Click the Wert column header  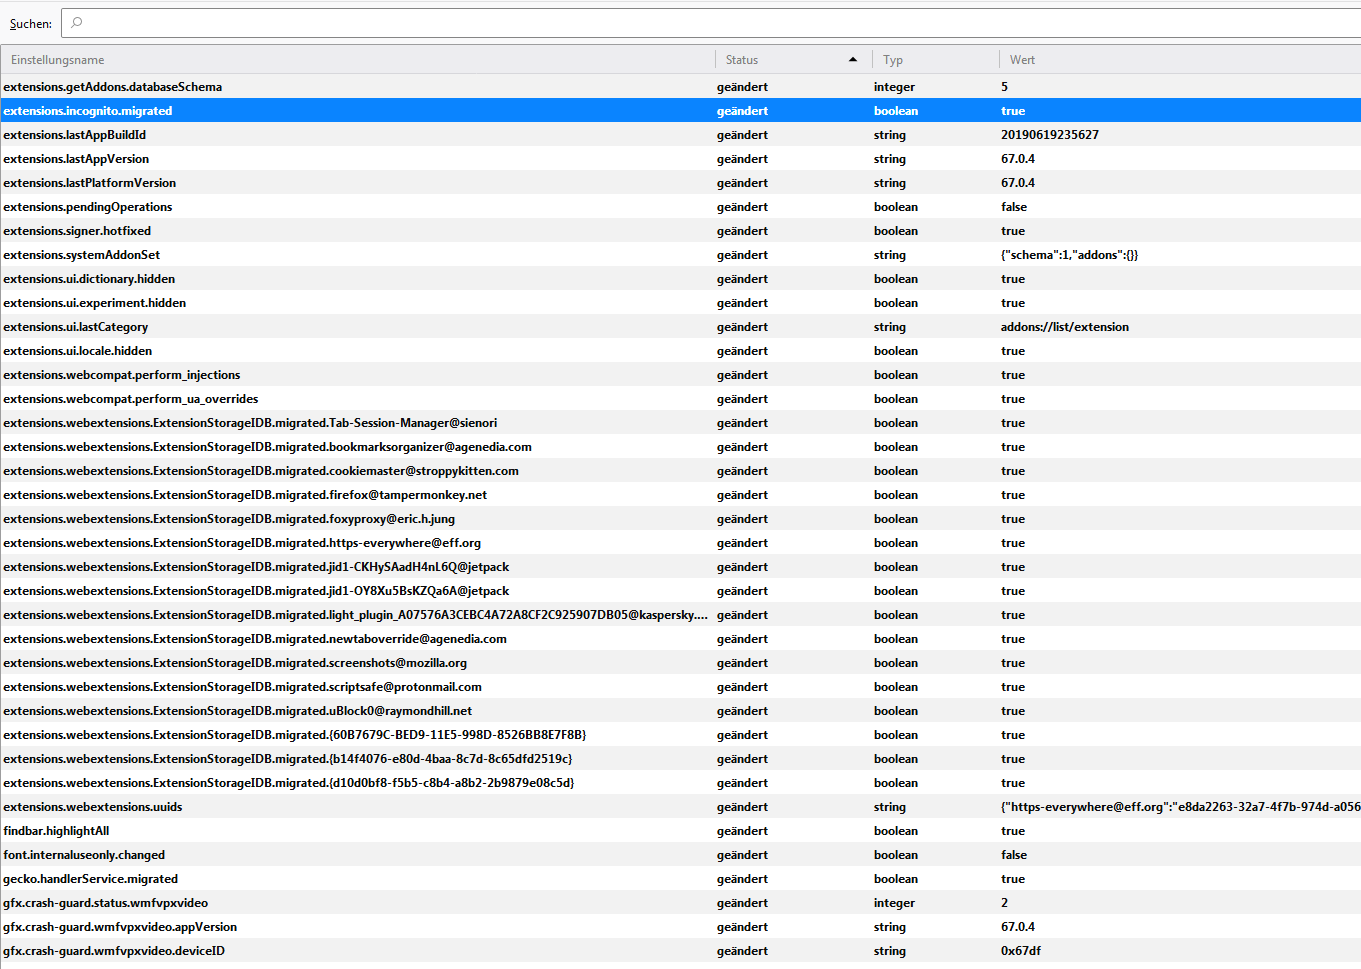pos(1022,60)
